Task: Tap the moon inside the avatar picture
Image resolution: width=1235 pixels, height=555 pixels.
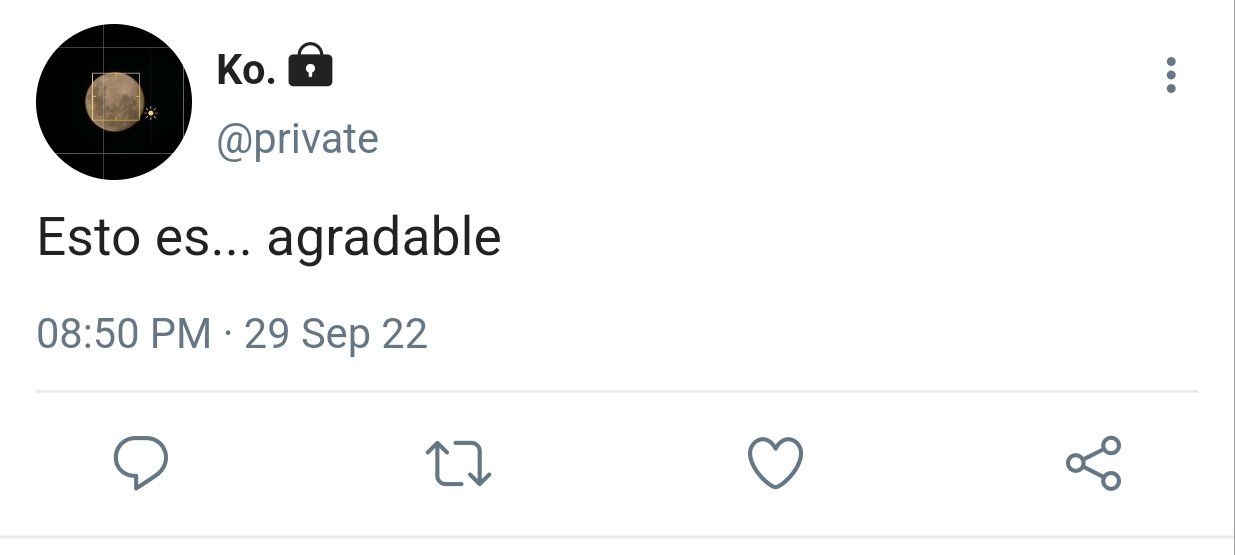Action: pyautogui.click(x=113, y=99)
